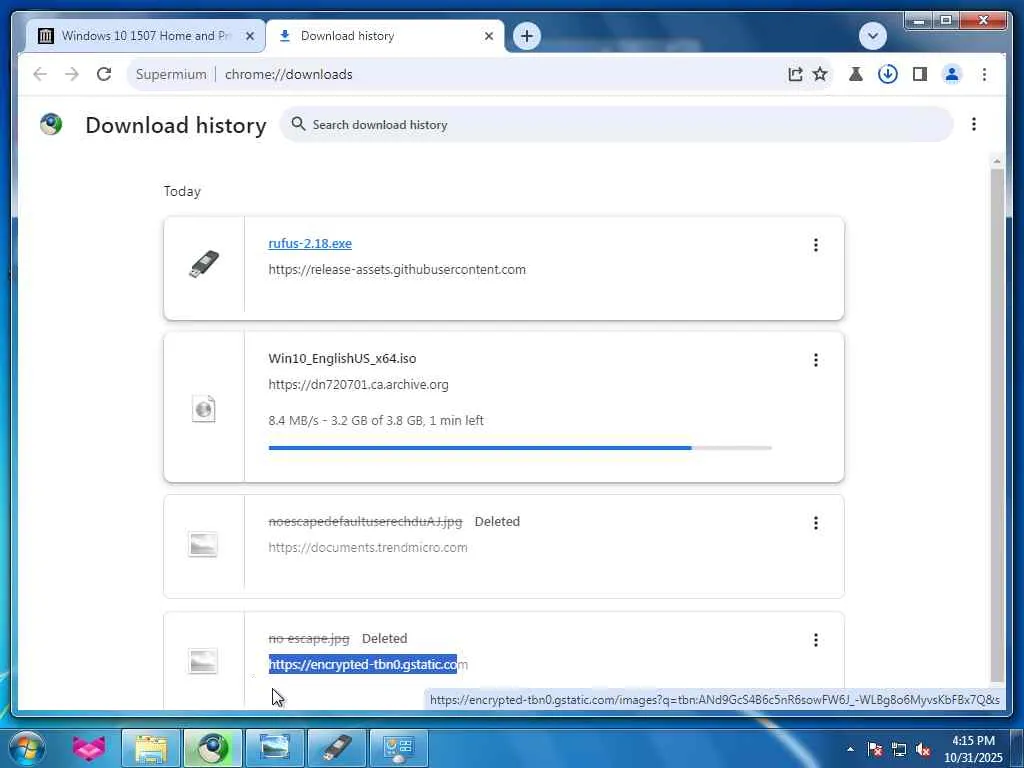This screenshot has height=768, width=1024.
Task: Open more actions for no escape.jpg
Action: coord(816,640)
